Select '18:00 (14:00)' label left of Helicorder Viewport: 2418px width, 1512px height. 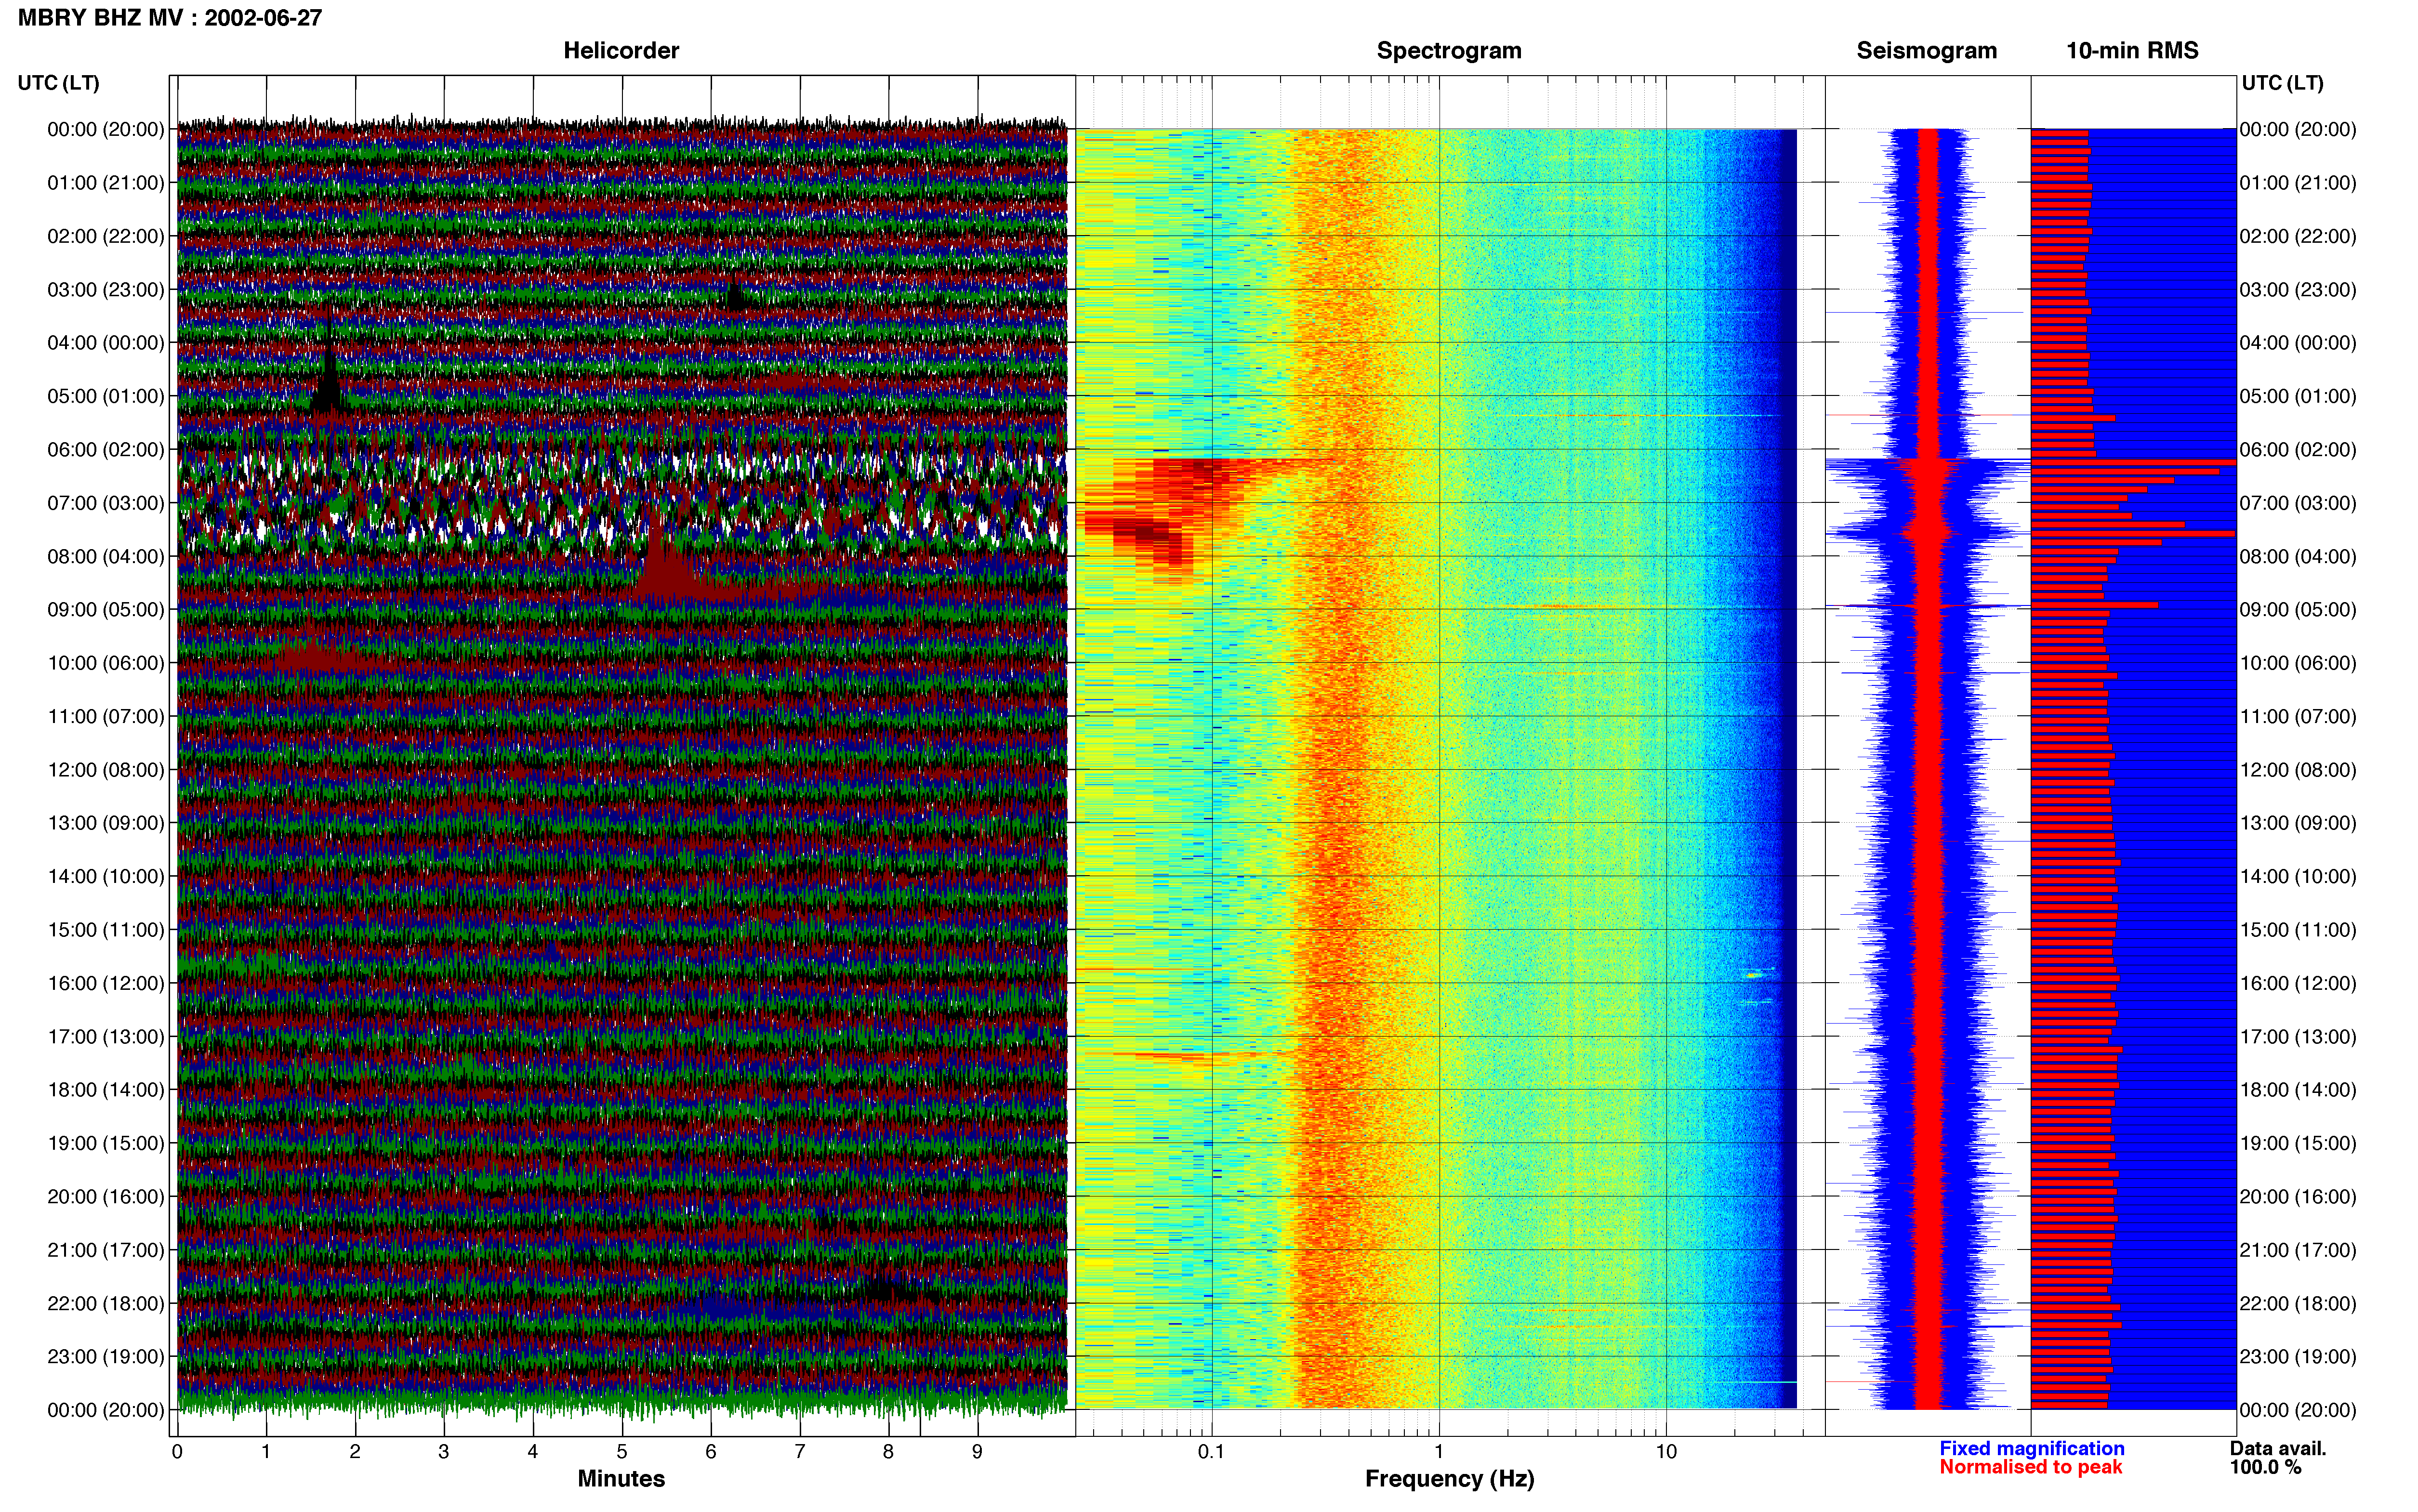[106, 1090]
